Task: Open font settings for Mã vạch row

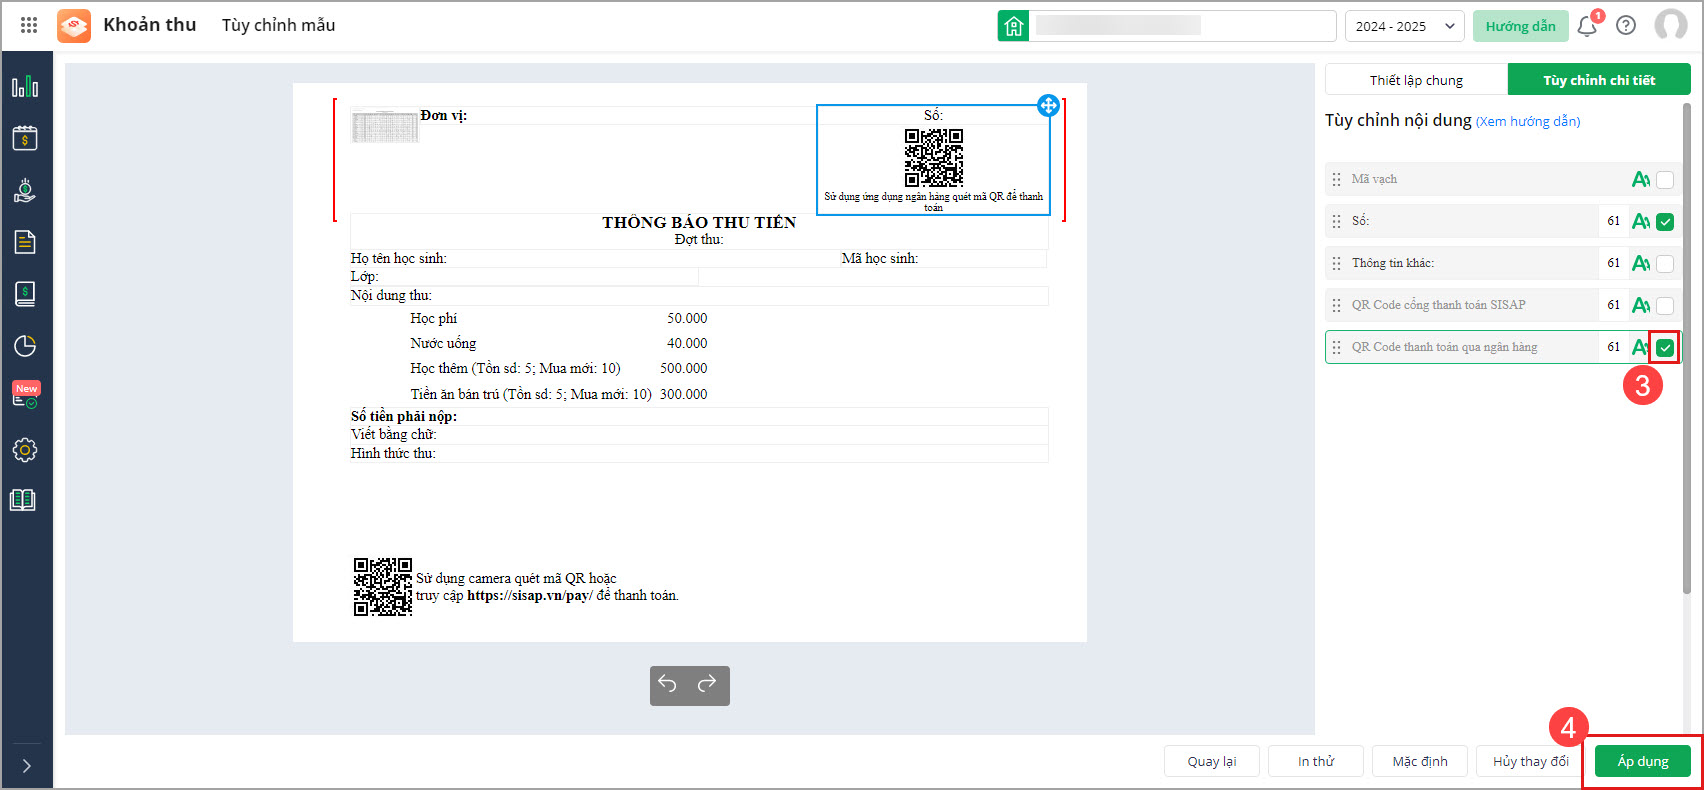Action: pos(1641,180)
